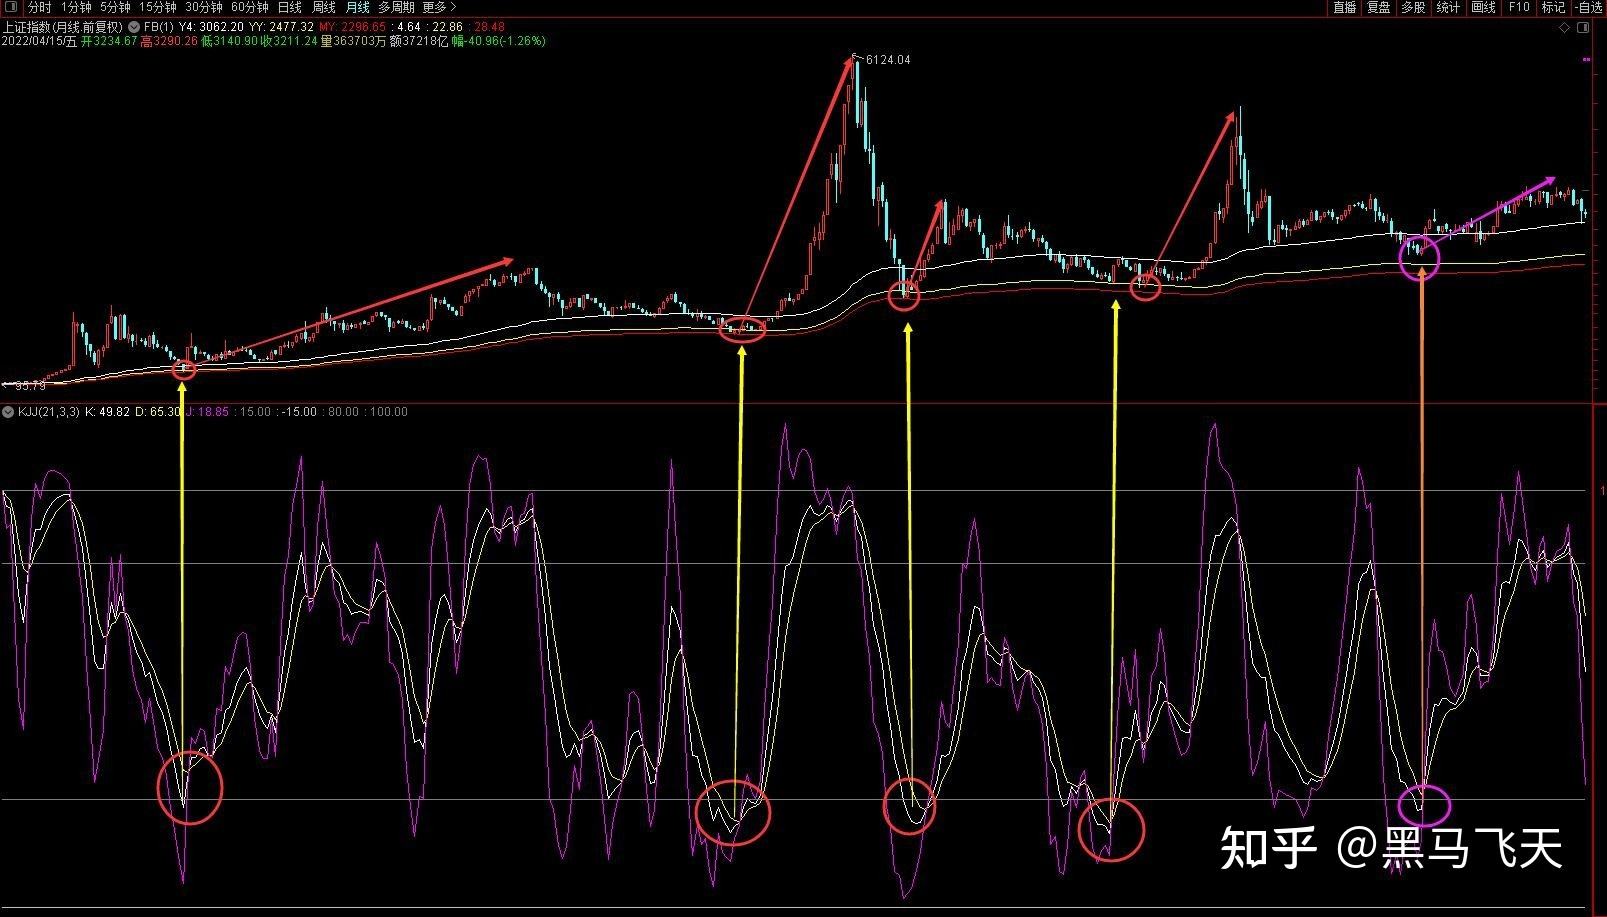Open F10 company info

[1519, 7]
